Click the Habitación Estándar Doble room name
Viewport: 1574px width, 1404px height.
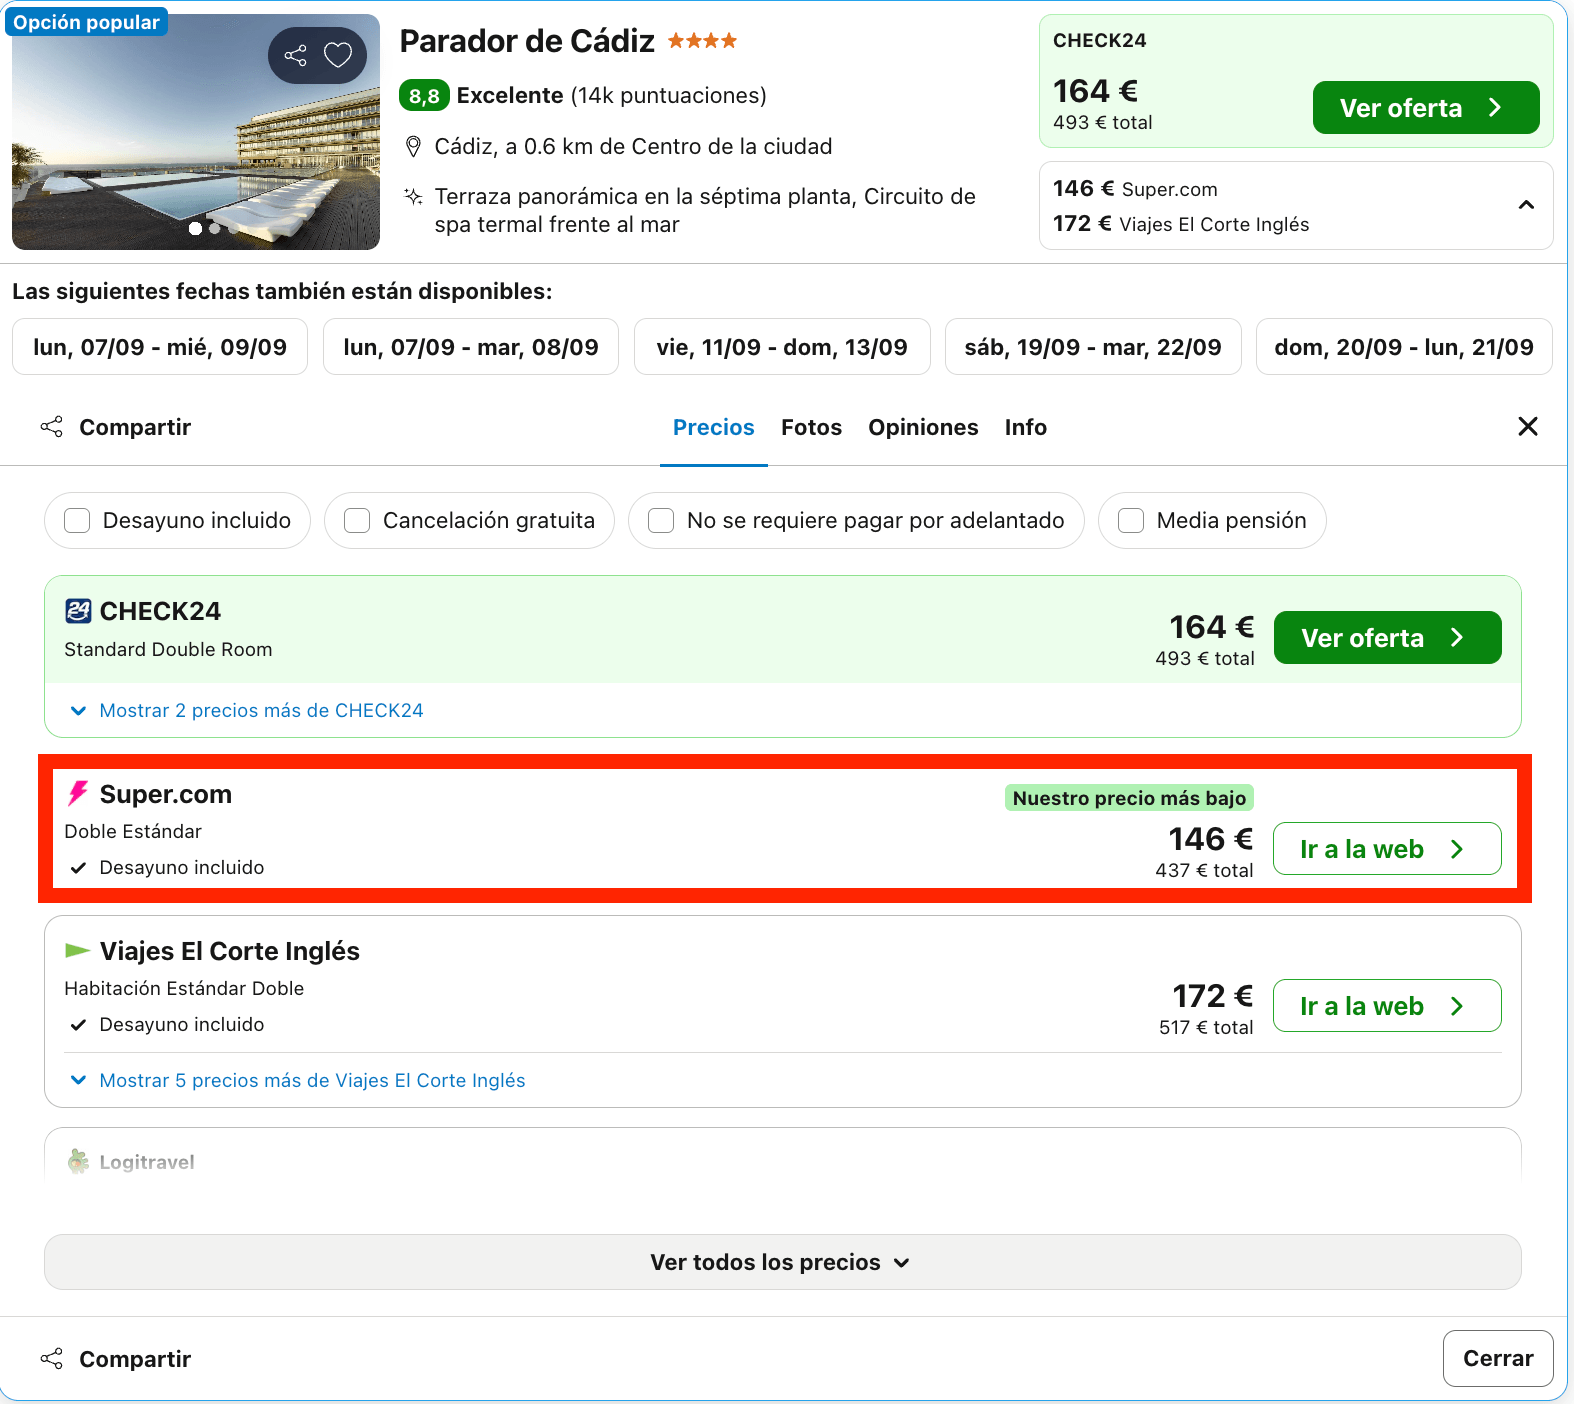click(x=184, y=989)
